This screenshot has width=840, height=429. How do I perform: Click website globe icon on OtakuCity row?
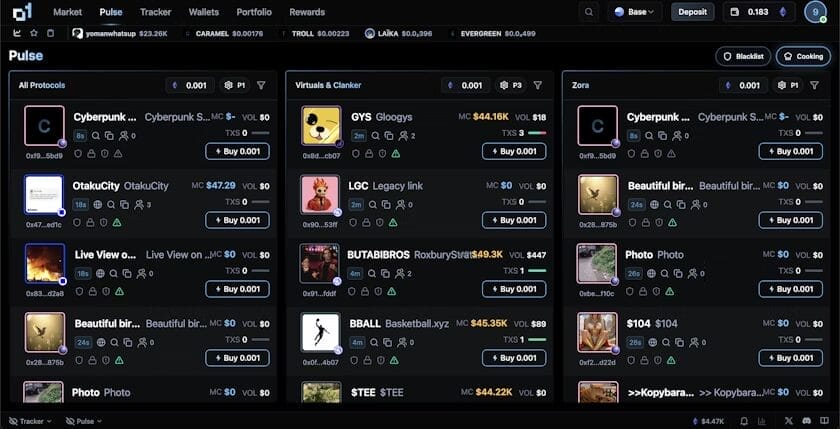pos(98,205)
